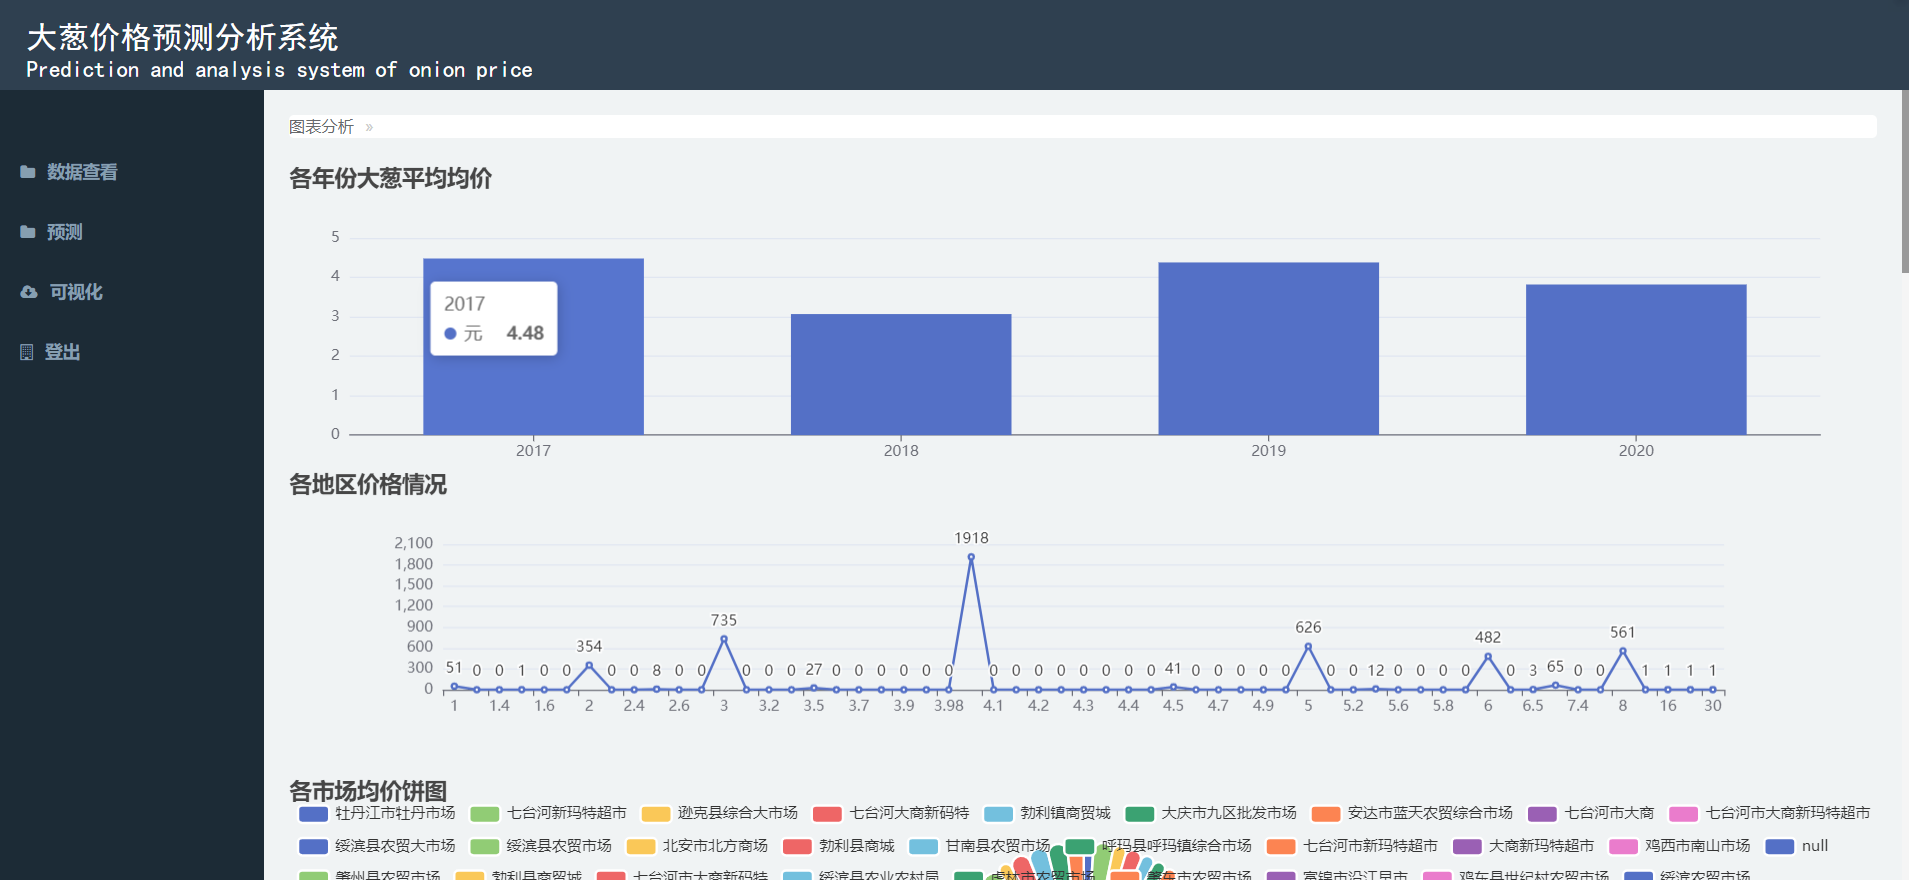The height and width of the screenshot is (880, 1909).
Task: Toggle 勃利镇商贸城 legend entry
Action: click(x=1047, y=813)
